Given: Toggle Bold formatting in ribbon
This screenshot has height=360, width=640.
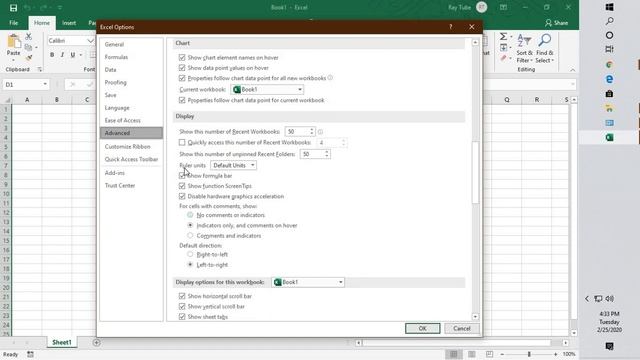Looking at the screenshot, I should click(x=52, y=55).
